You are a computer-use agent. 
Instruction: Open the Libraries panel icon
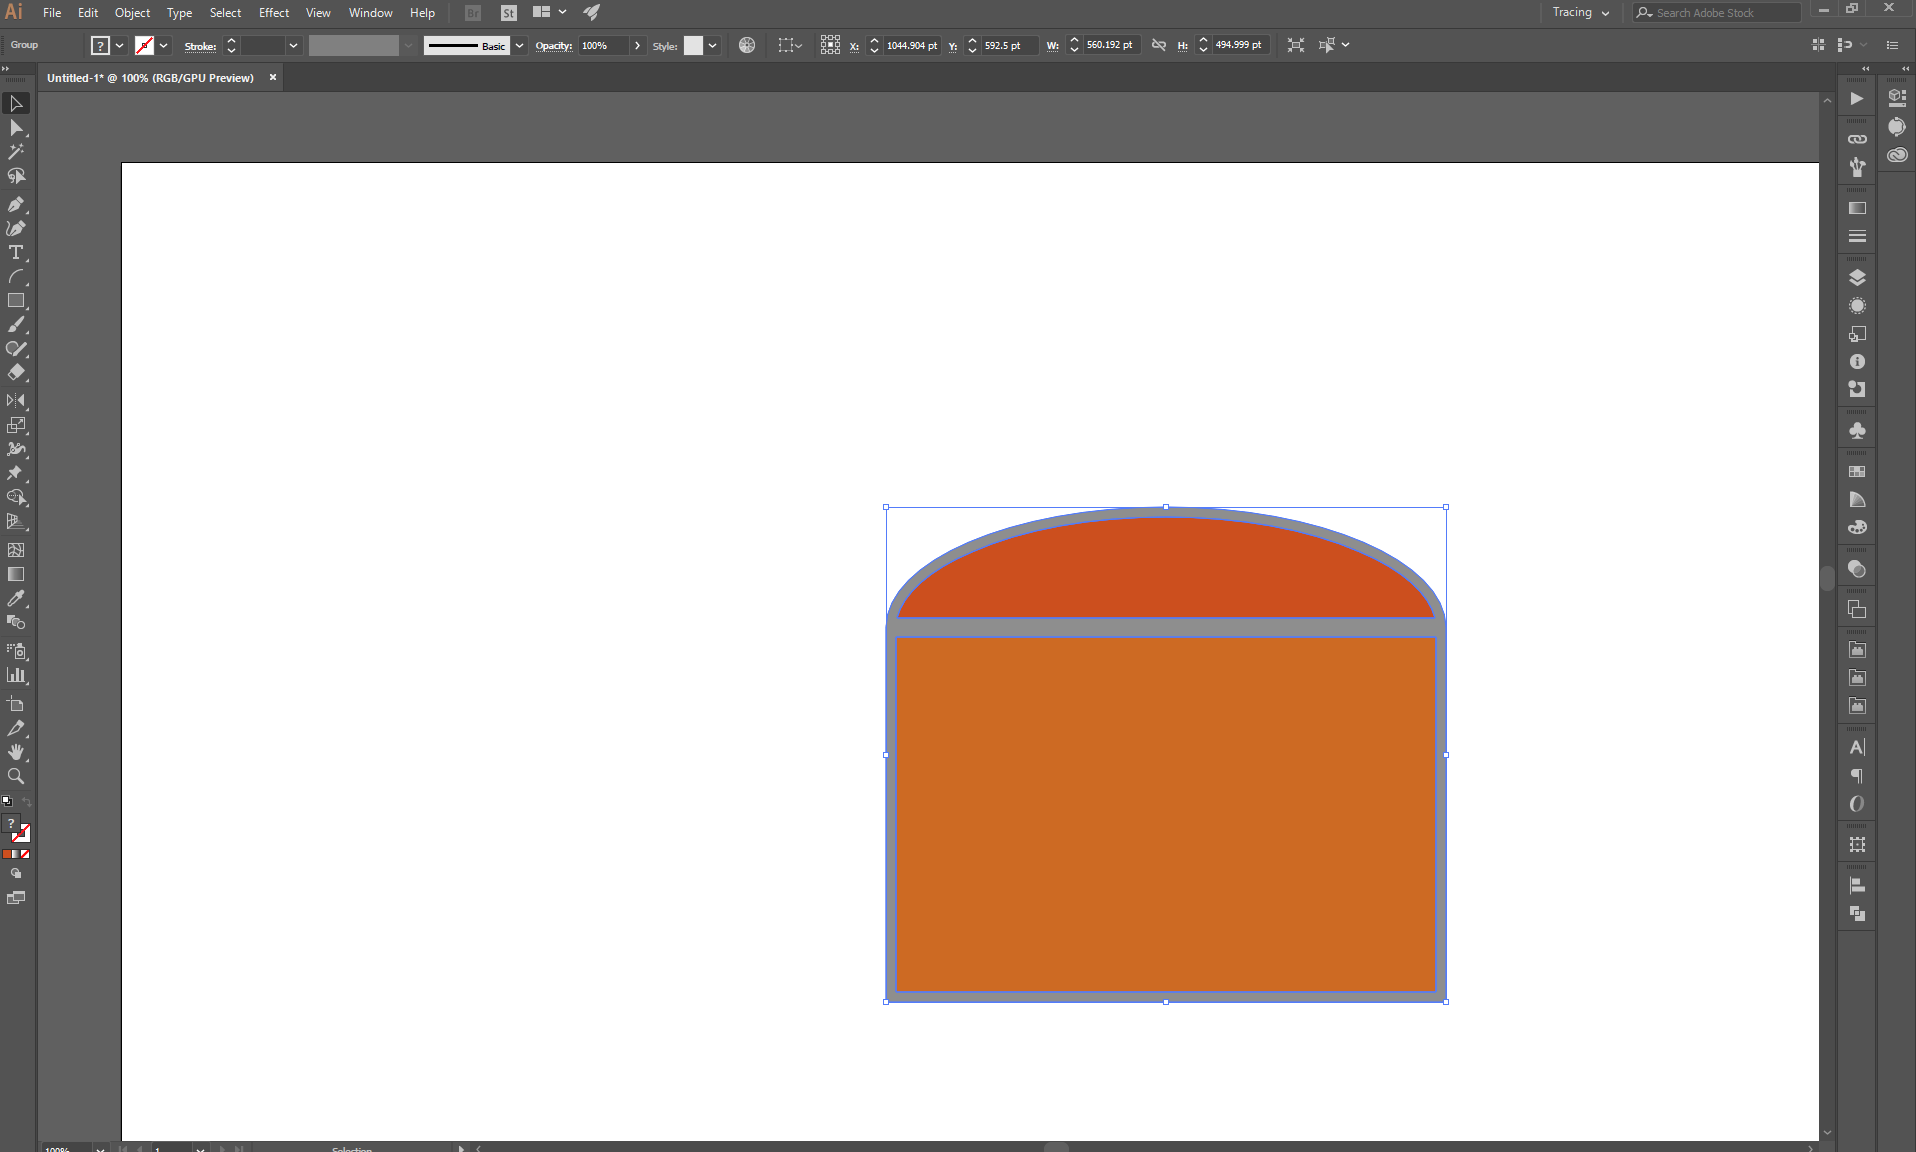point(1897,155)
